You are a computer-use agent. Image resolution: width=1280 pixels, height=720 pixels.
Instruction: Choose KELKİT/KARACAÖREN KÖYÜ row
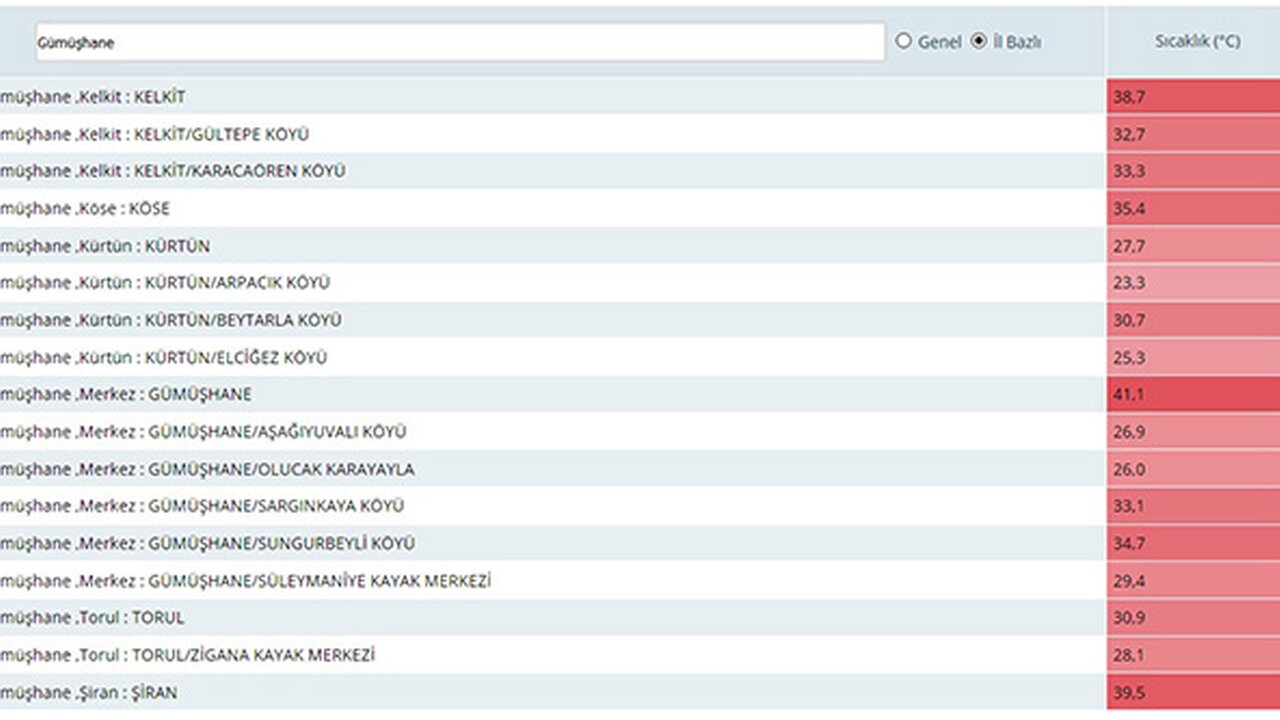(x=172, y=171)
